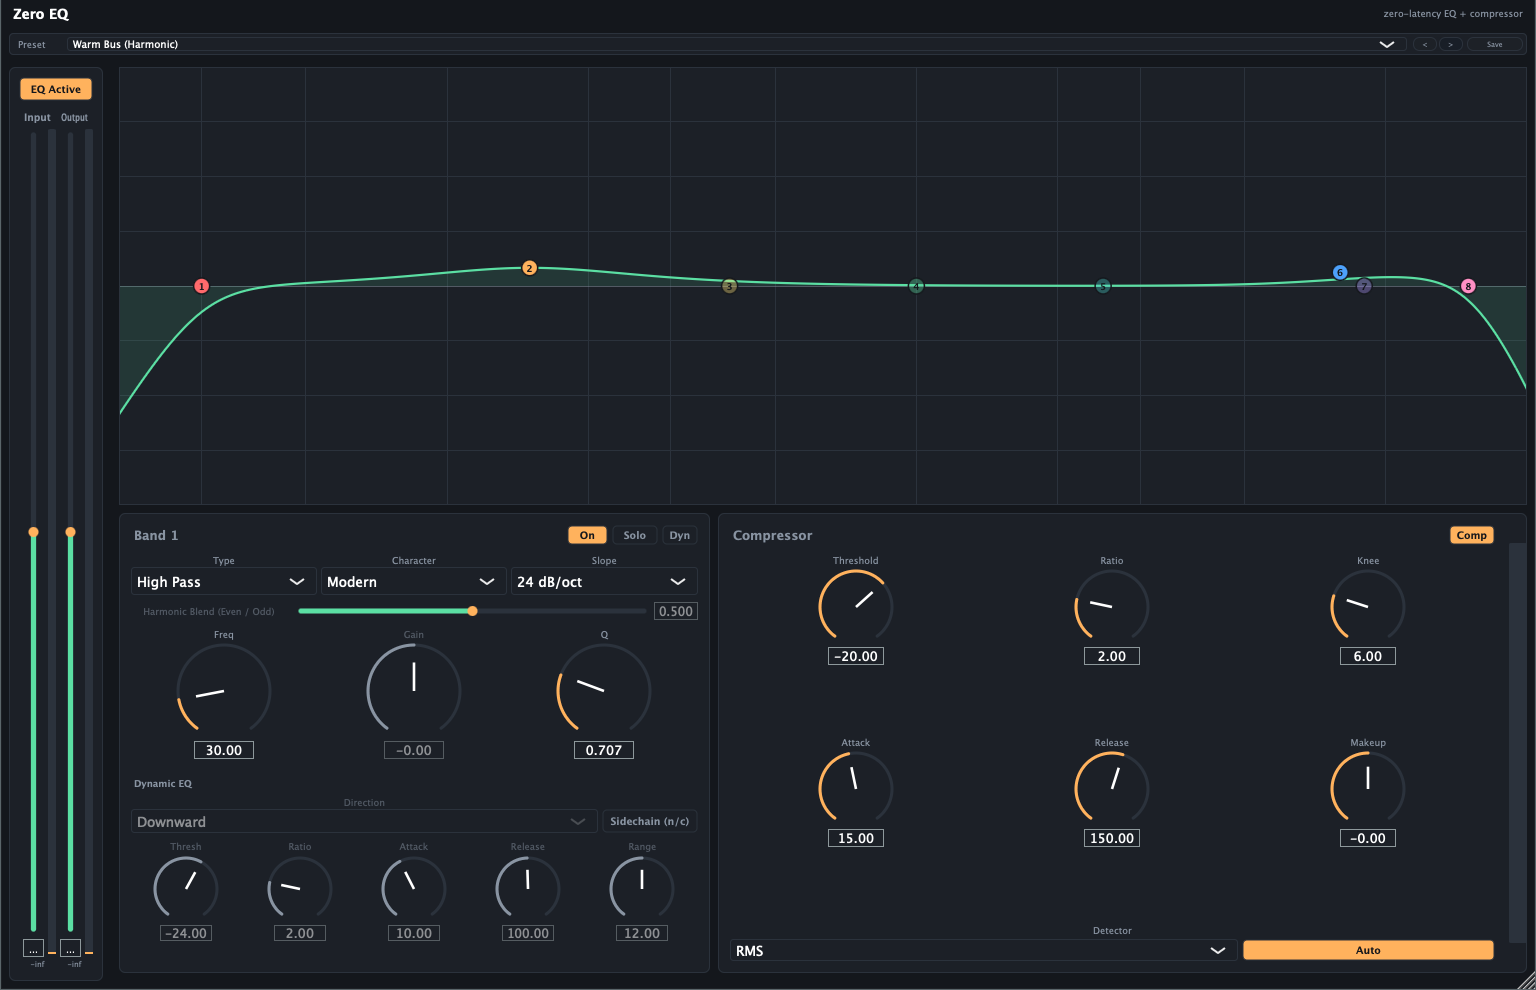The height and width of the screenshot is (990, 1536).
Task: Click the Input level fader handle
Action: click(33, 532)
